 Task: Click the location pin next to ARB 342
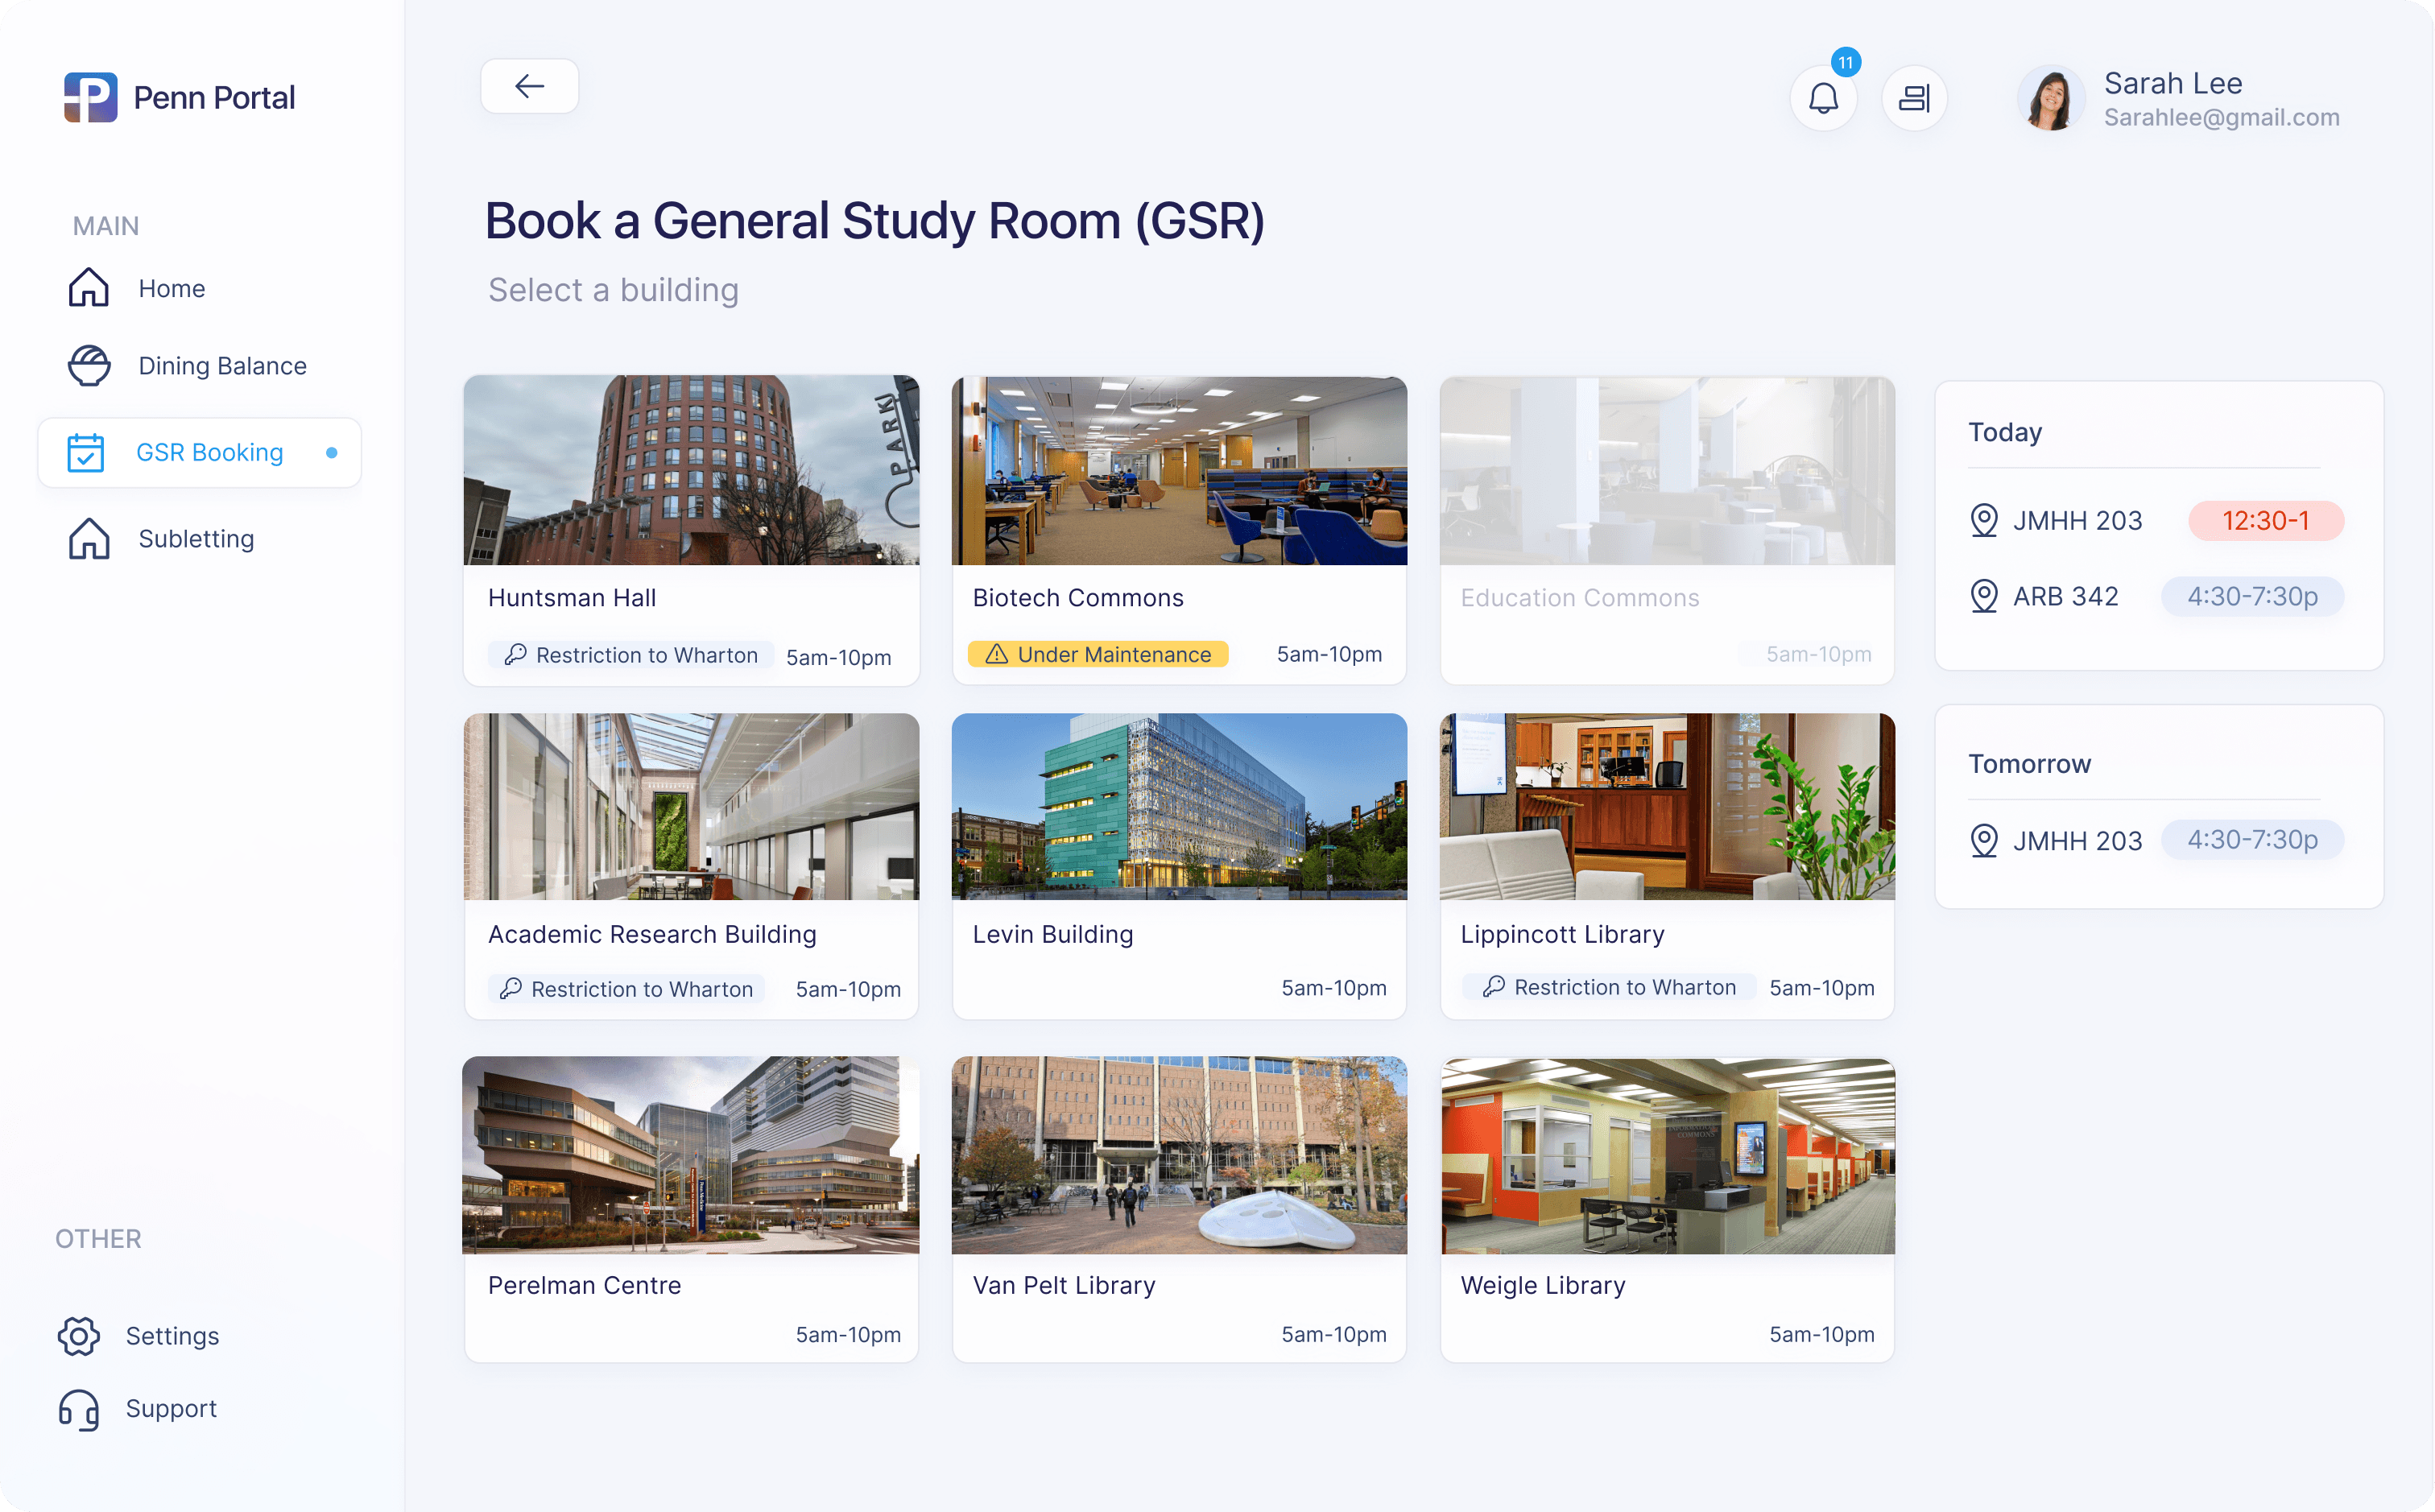(x=1984, y=596)
